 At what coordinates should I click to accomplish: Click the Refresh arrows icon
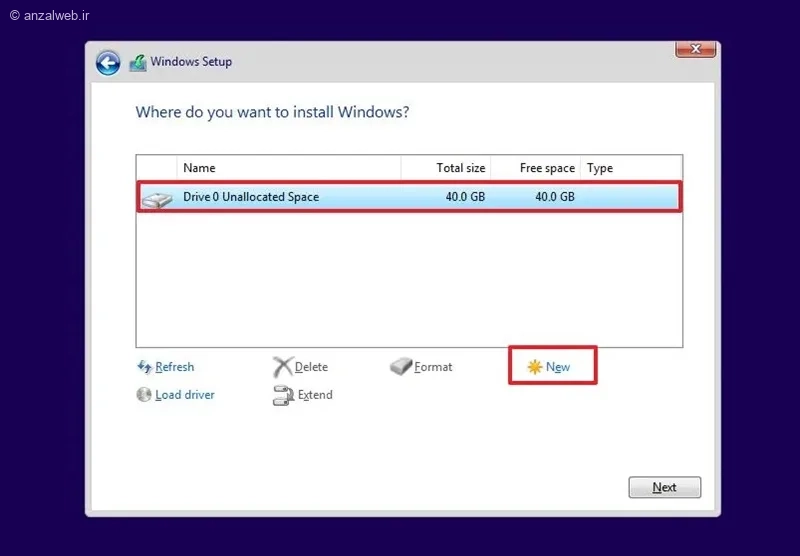(144, 366)
